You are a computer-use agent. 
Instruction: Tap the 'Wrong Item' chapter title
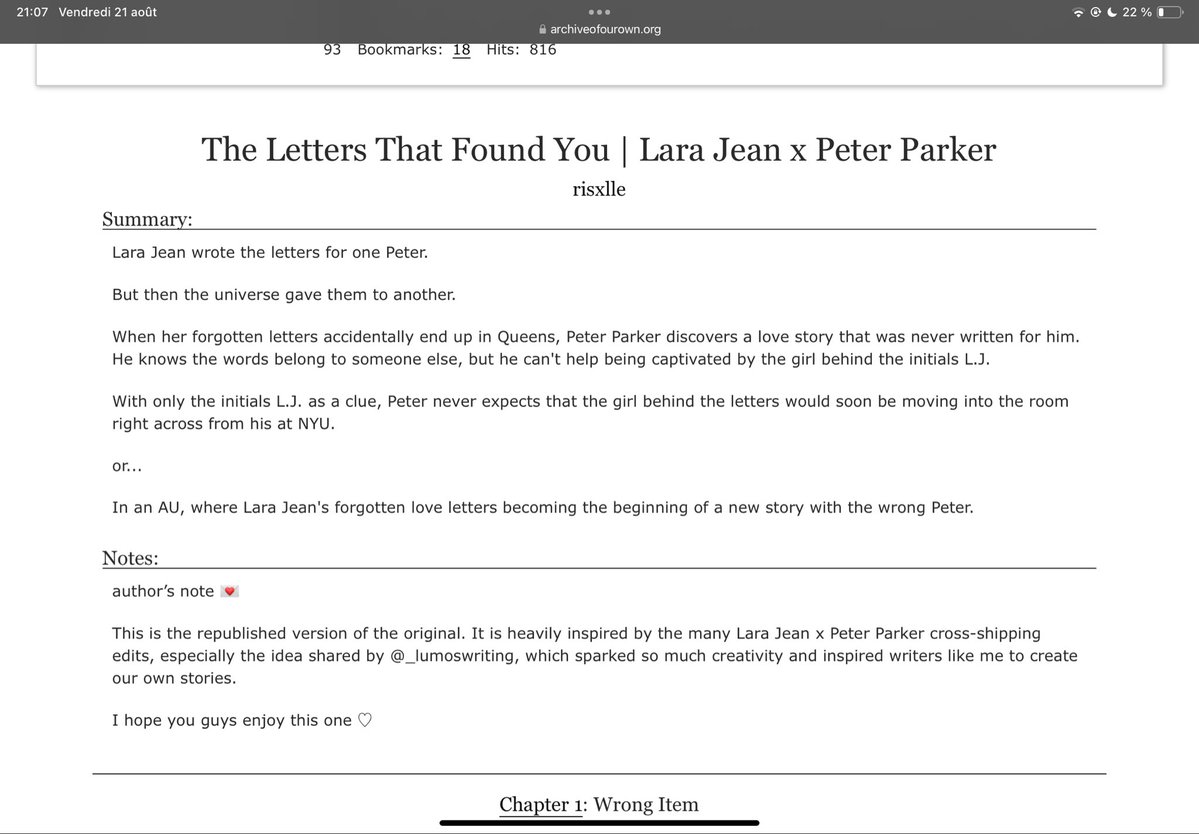tap(646, 804)
